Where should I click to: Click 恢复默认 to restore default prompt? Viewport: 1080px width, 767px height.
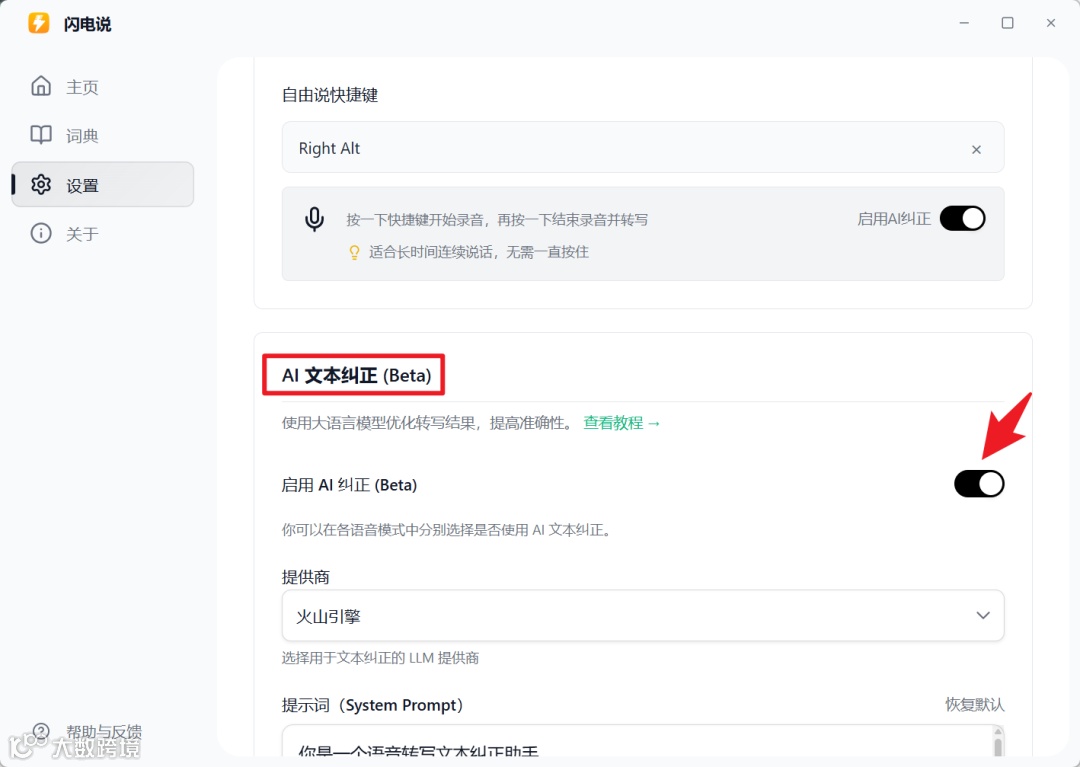coord(975,704)
